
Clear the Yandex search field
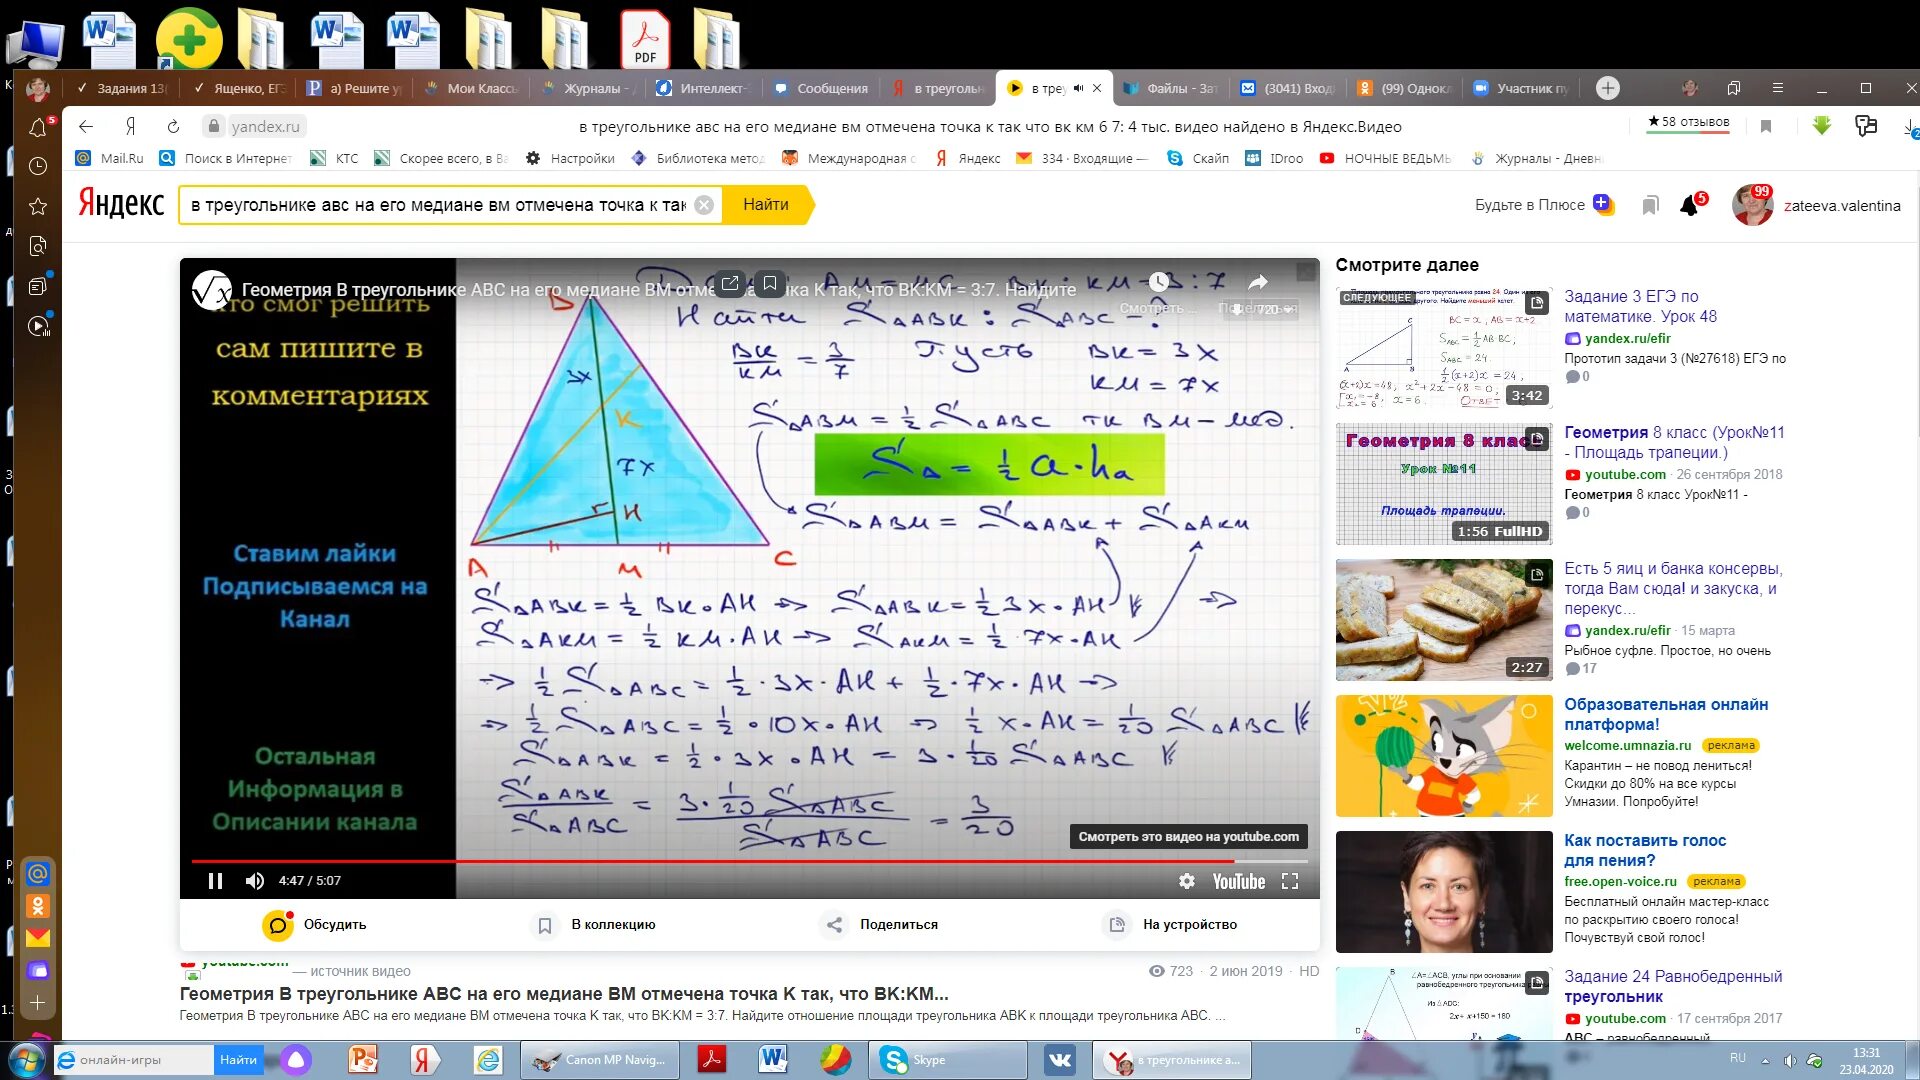[704, 205]
